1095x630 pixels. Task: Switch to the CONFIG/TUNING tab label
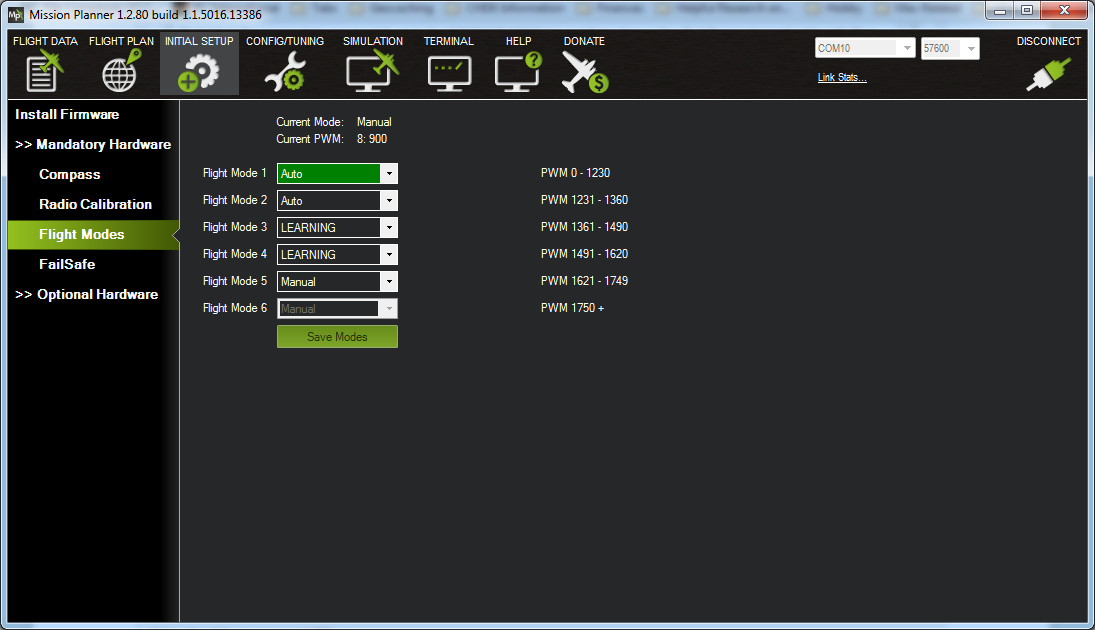[285, 41]
